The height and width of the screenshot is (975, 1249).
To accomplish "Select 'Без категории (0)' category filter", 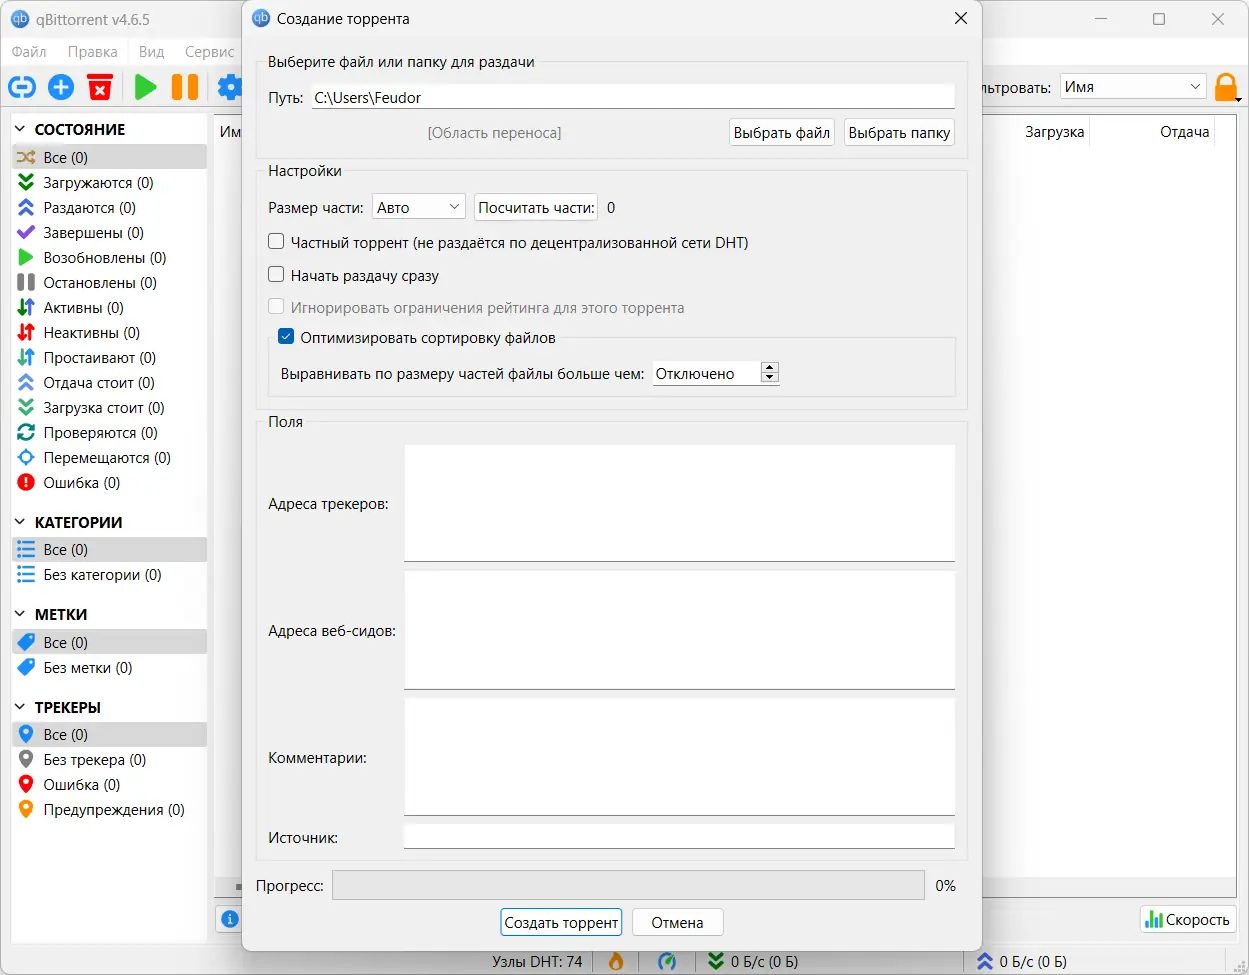I will point(109,575).
